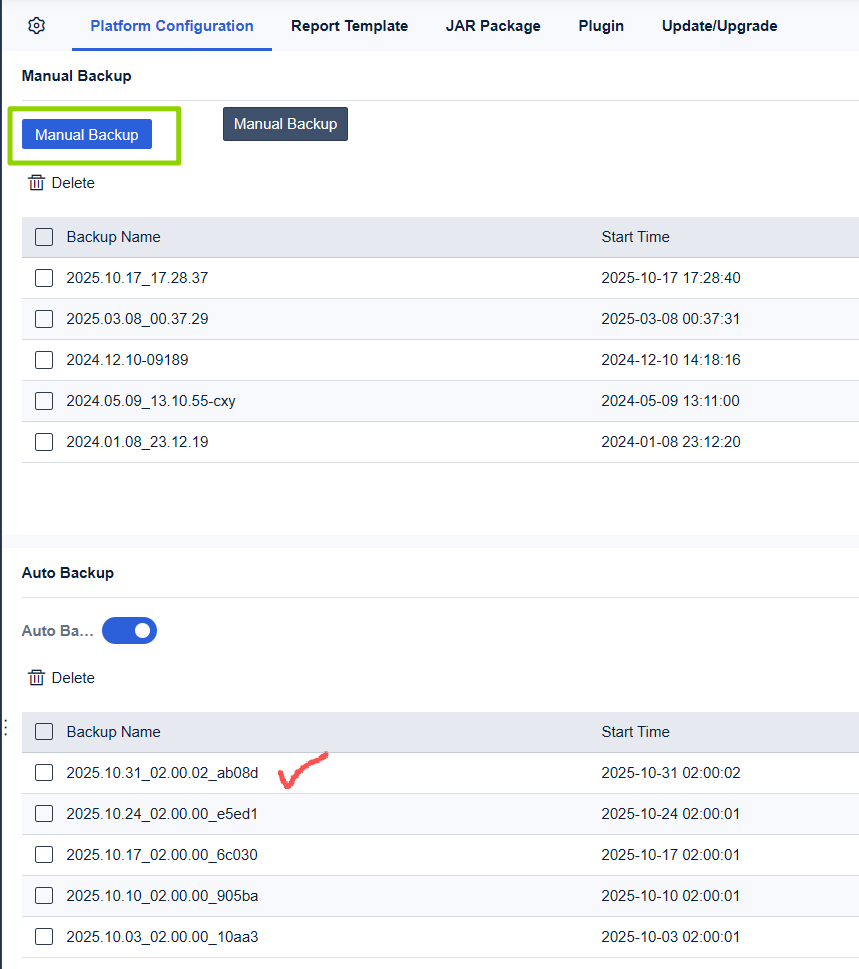Select all manual backups header checkbox
859x969 pixels.
coord(44,237)
